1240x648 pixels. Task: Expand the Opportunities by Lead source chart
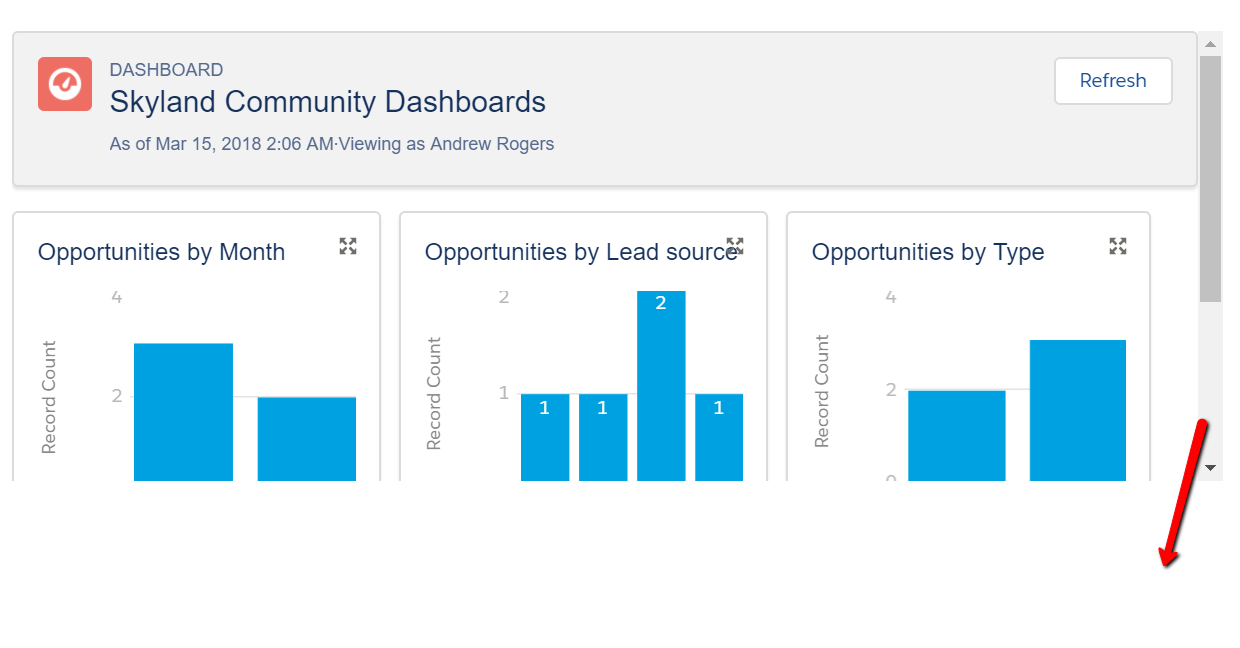pos(735,246)
